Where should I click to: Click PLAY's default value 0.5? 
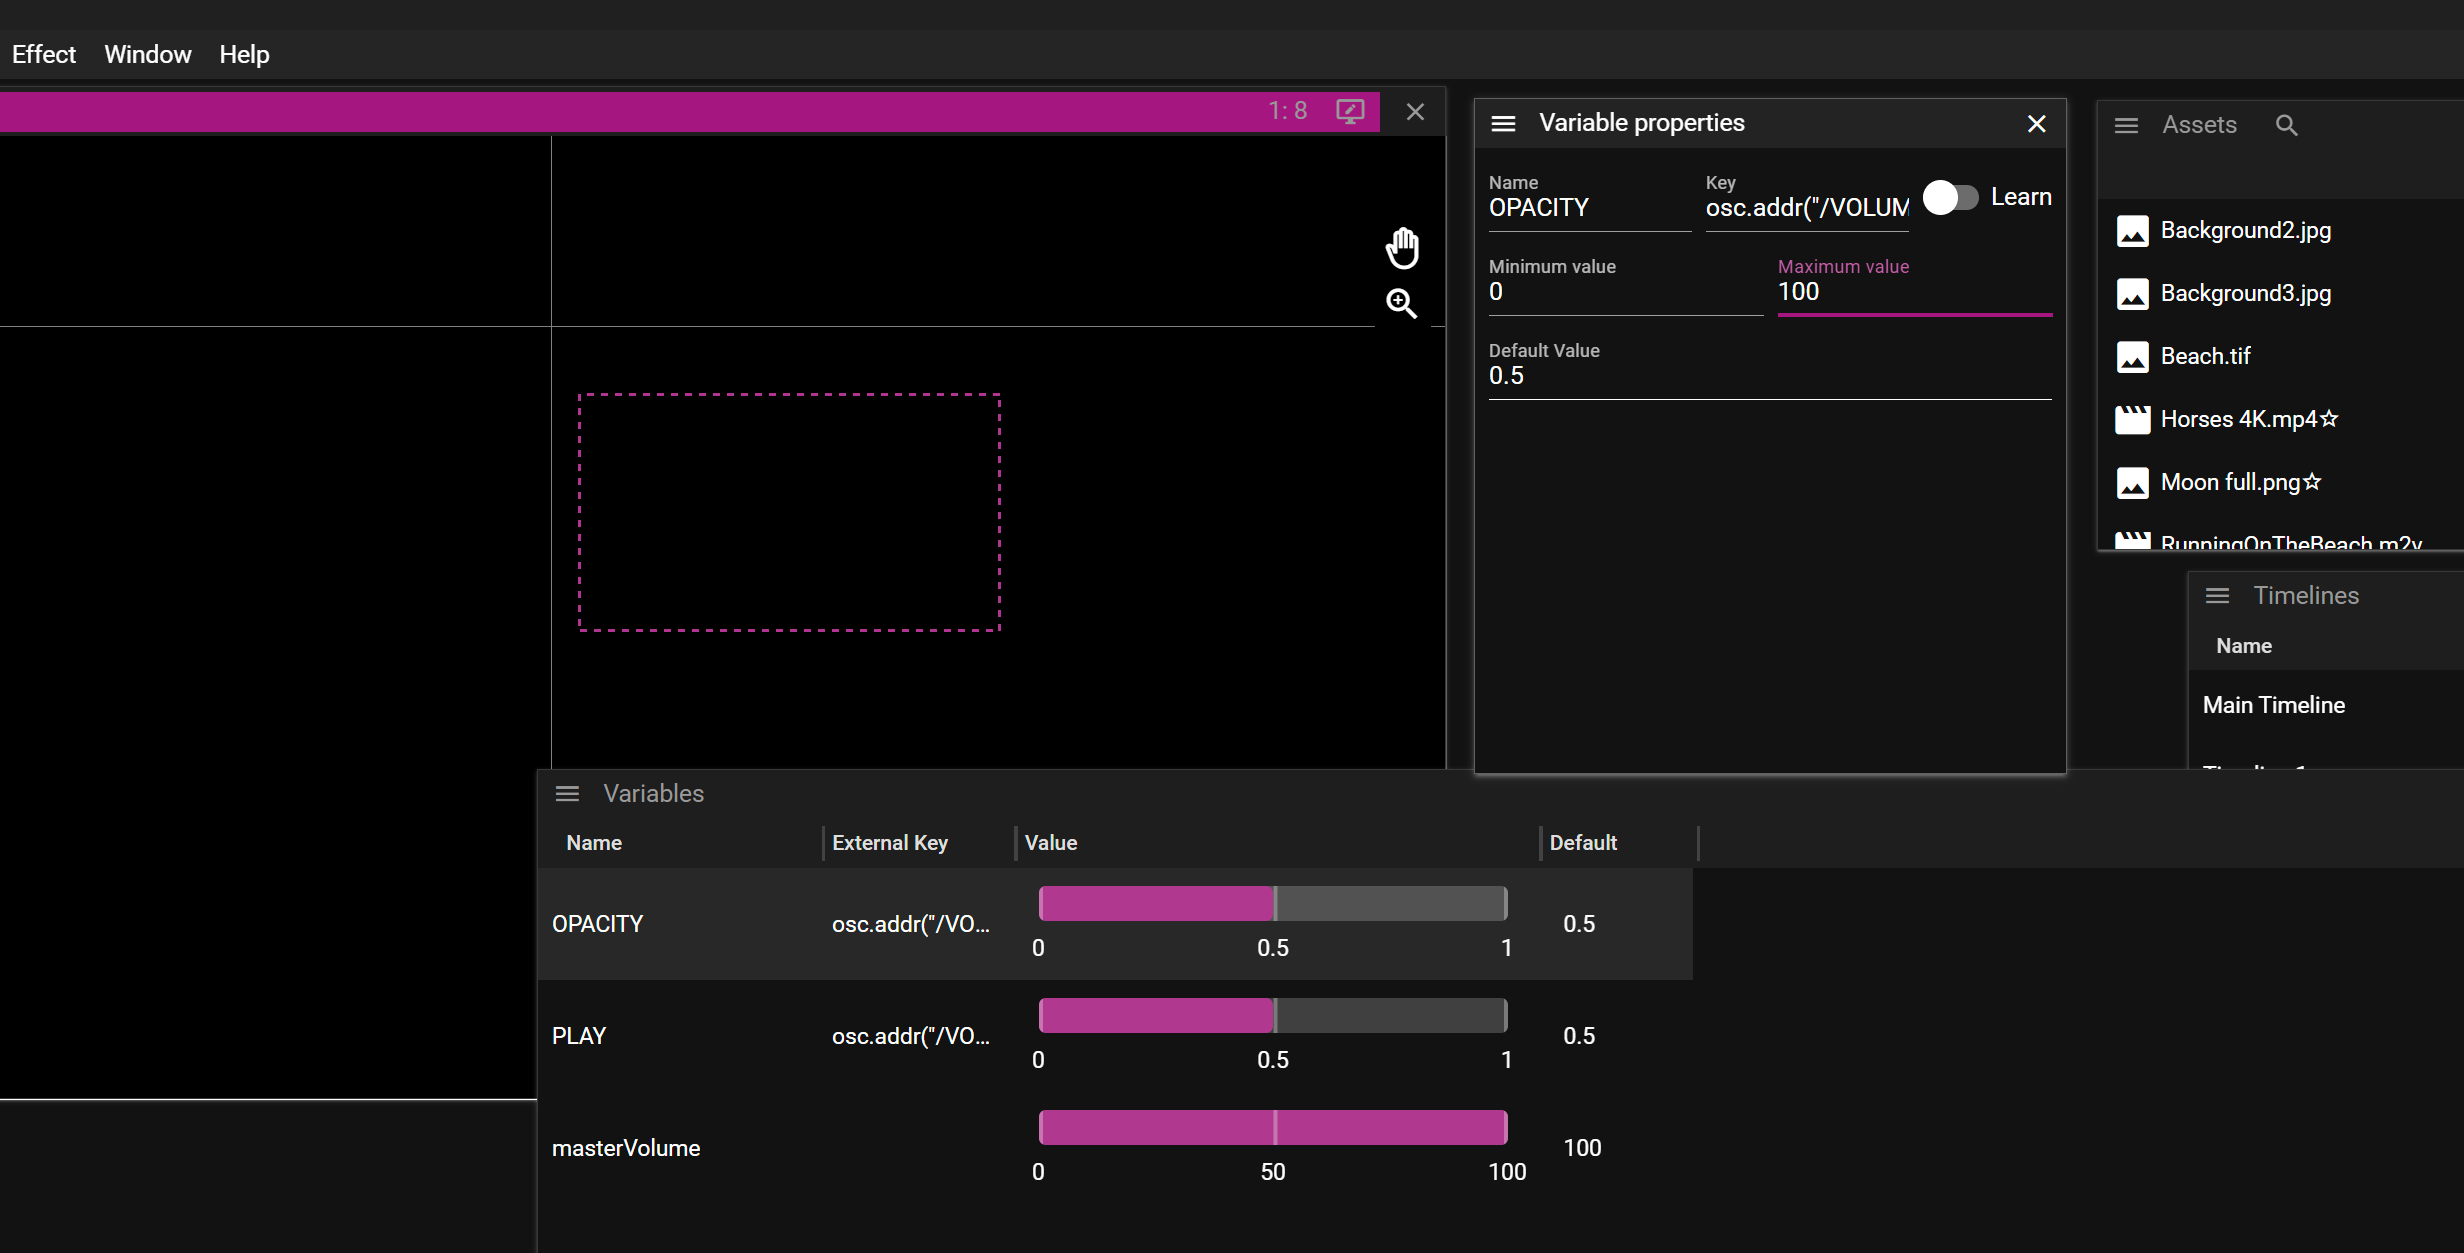tap(1579, 1036)
